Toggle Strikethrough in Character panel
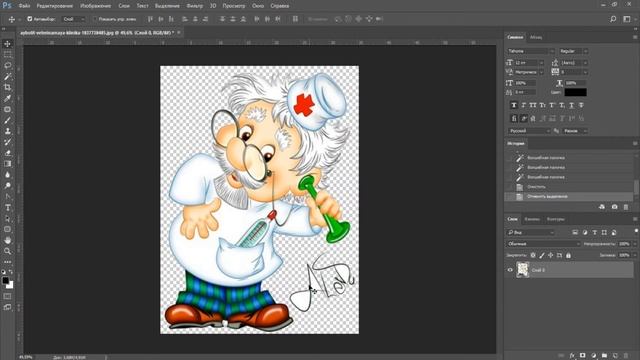Screen dimensions: 640x360 tap(581, 105)
